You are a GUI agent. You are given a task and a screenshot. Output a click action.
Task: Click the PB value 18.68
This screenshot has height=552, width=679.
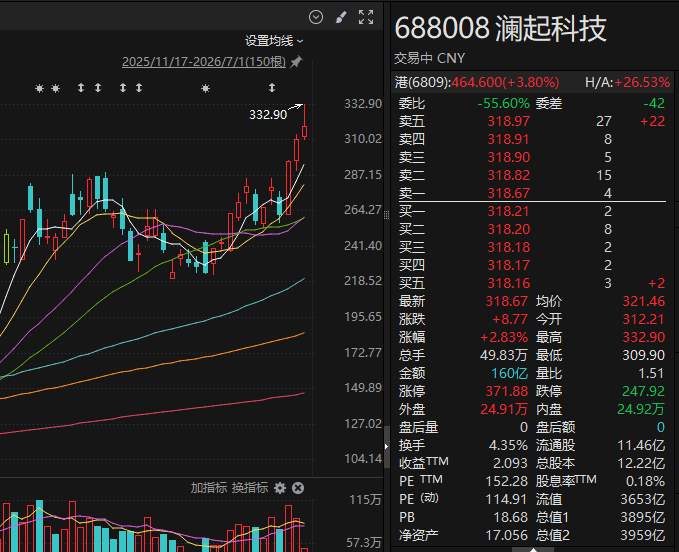(x=511, y=517)
